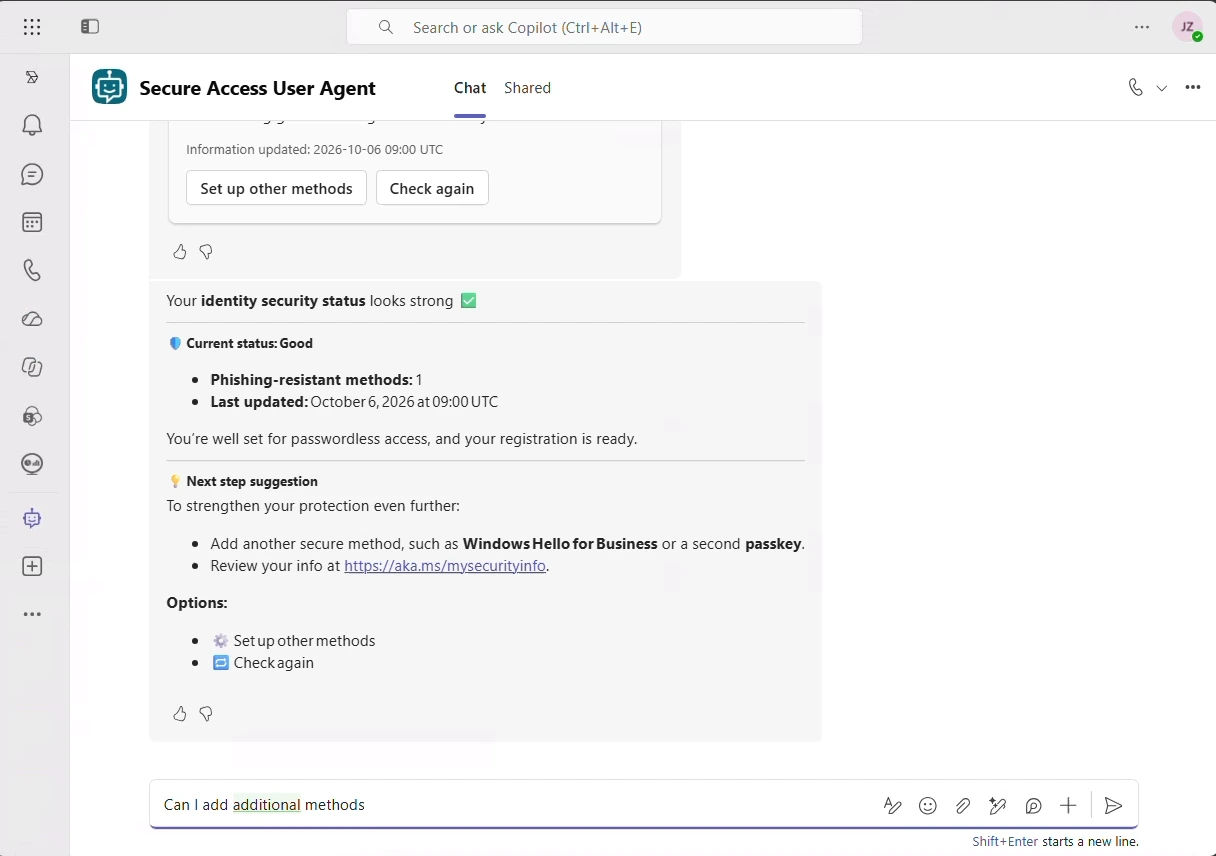Open chat header more options ellipsis
The width and height of the screenshot is (1216, 856).
[x=1192, y=87]
